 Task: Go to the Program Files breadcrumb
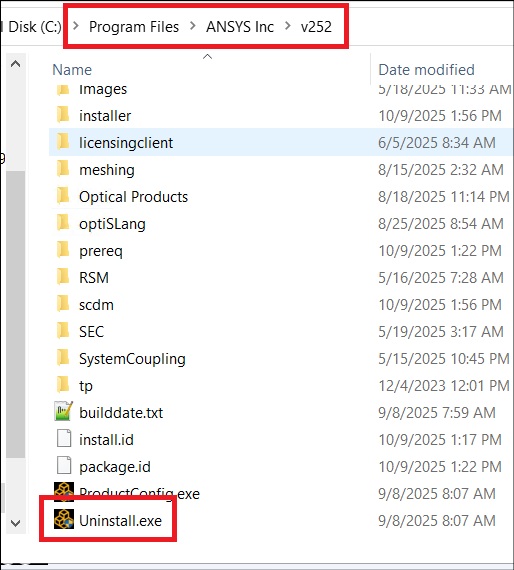coord(134,27)
